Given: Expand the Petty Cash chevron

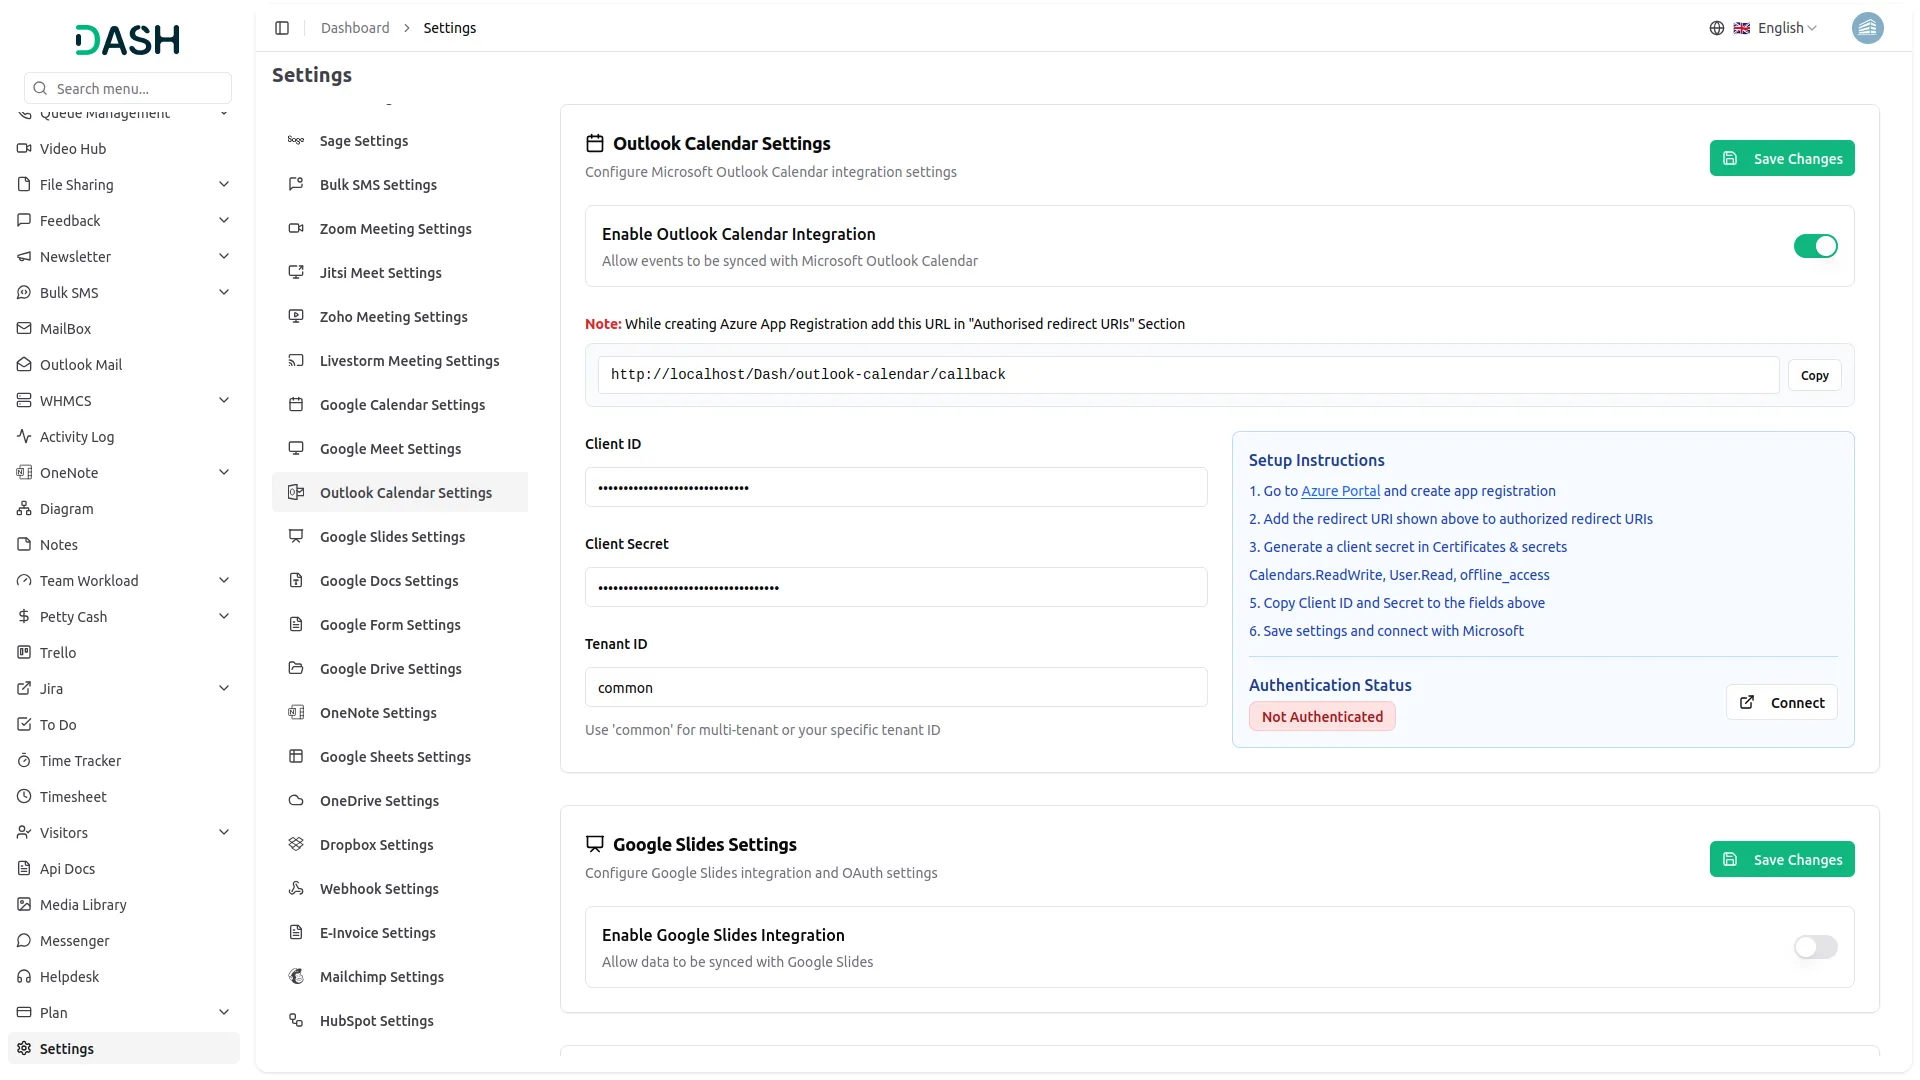Looking at the screenshot, I should pos(224,617).
